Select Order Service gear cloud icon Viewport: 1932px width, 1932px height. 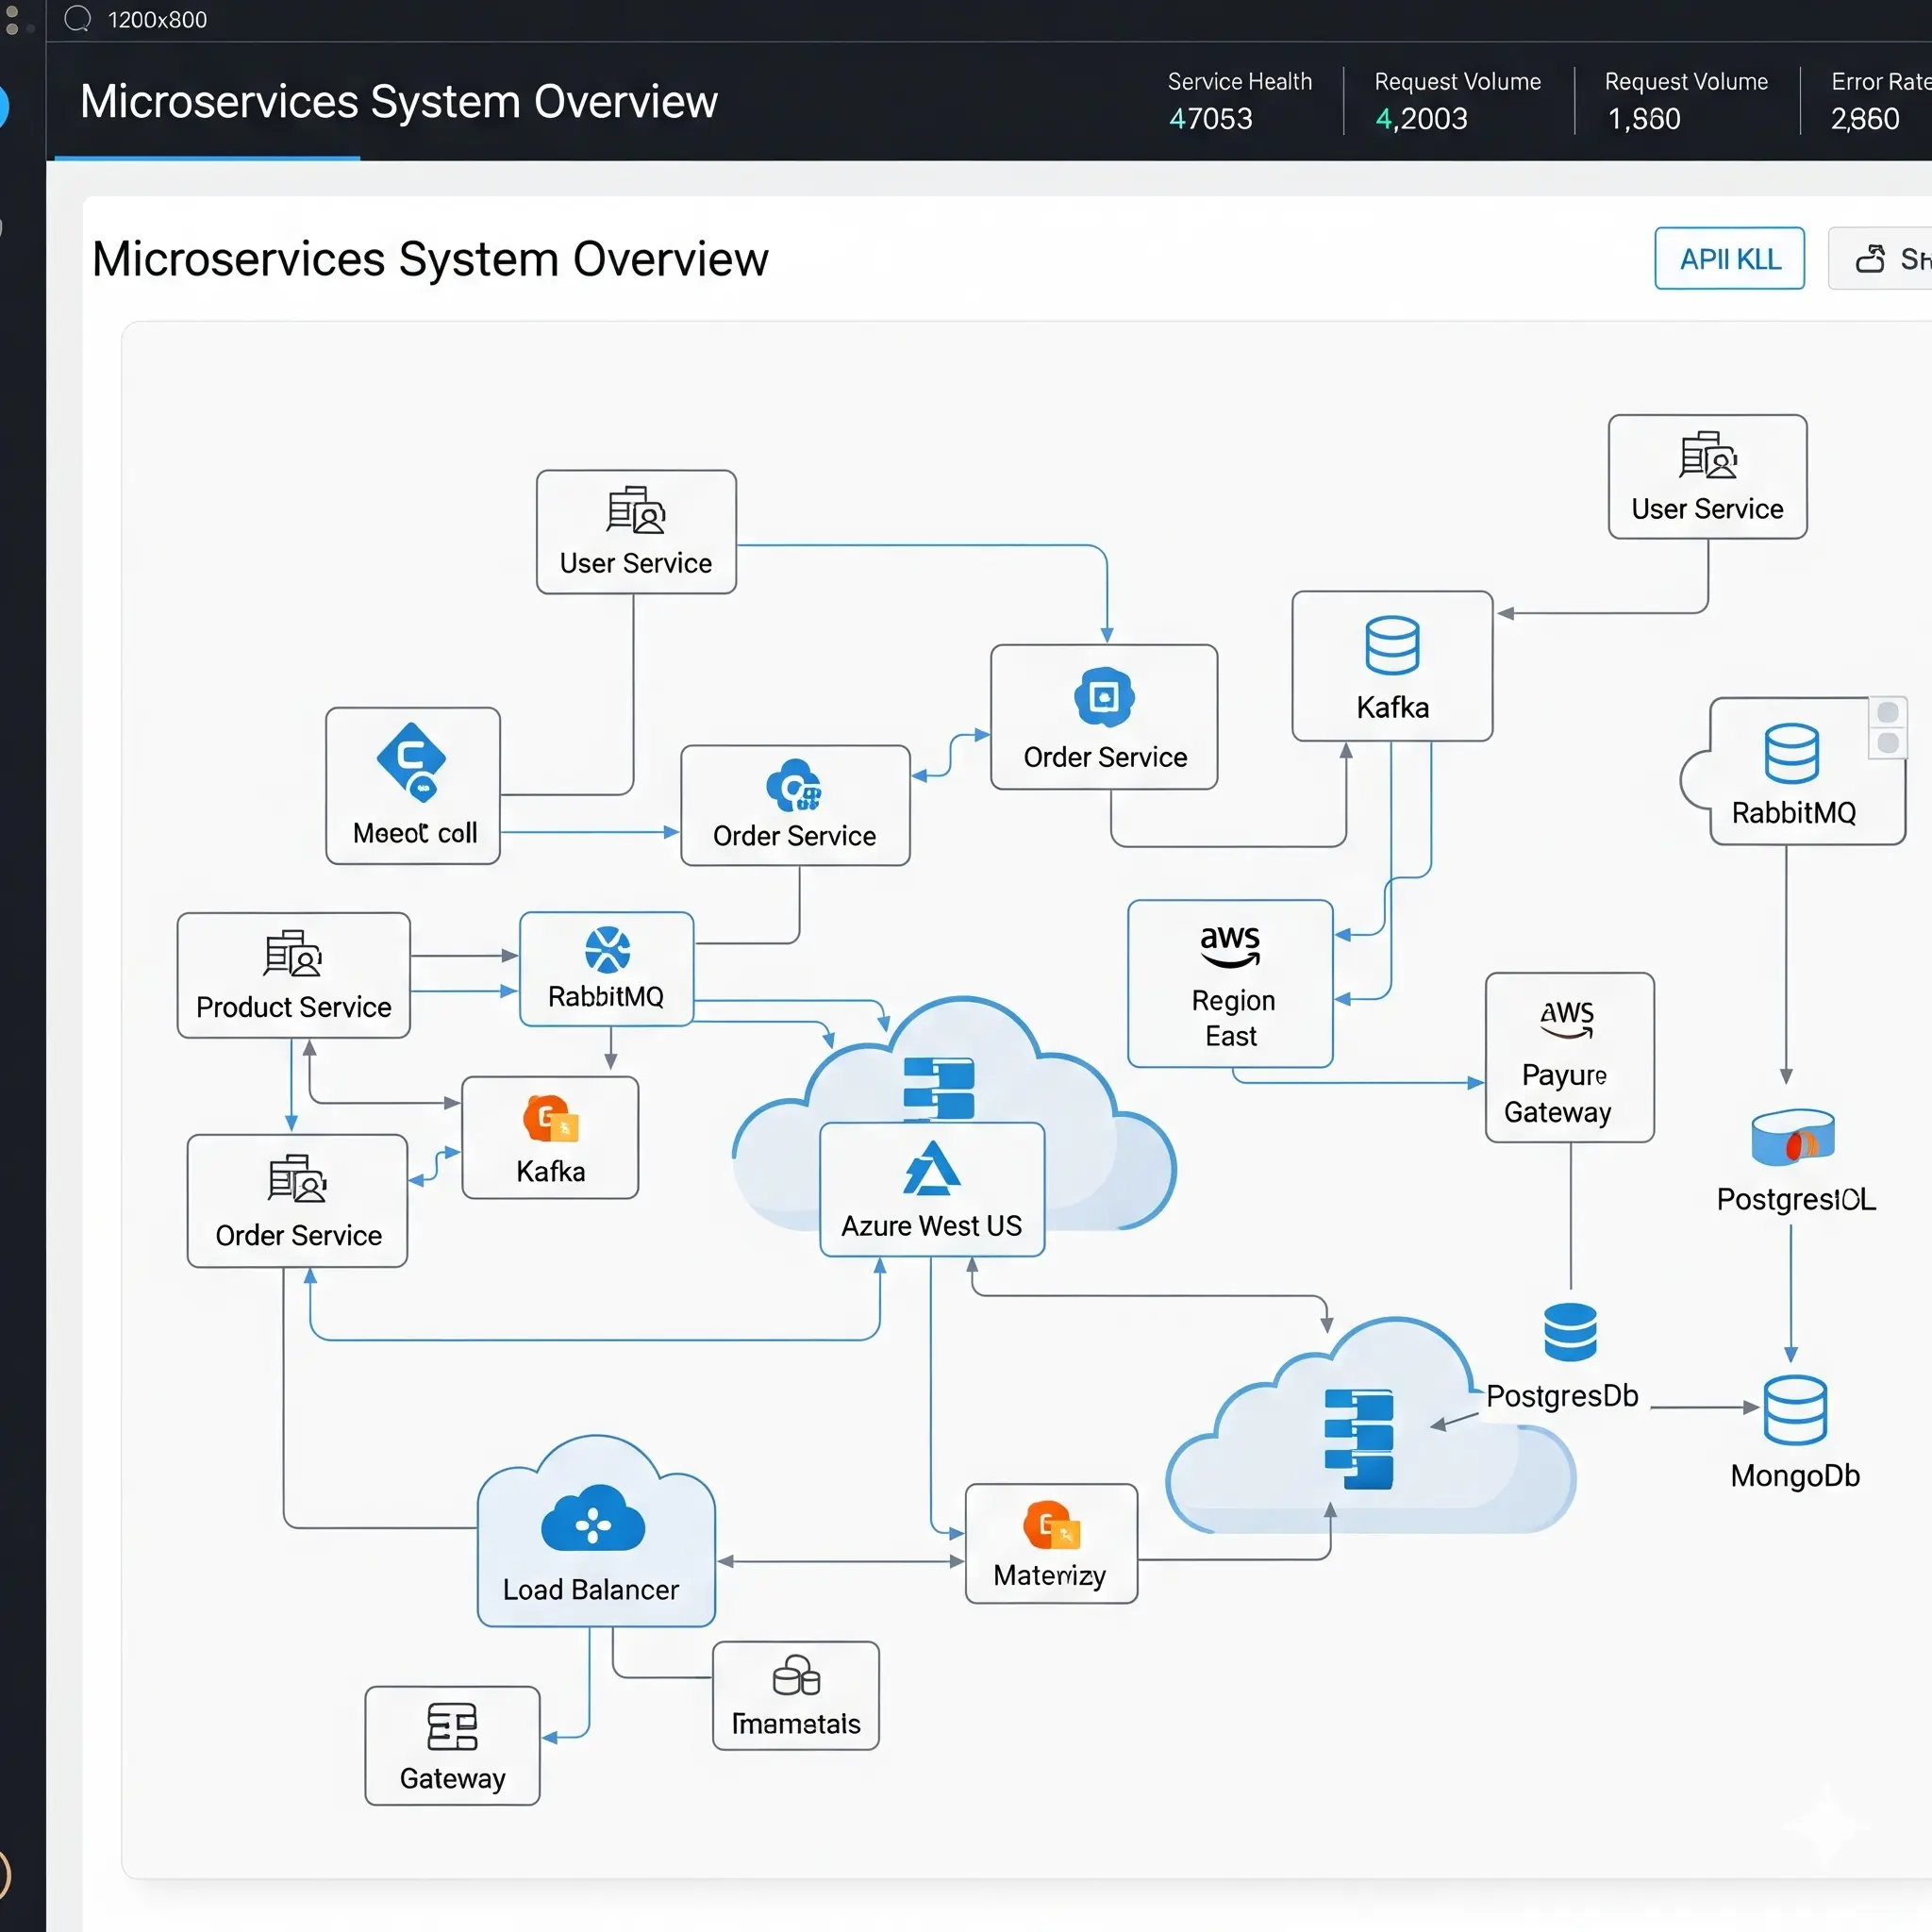(x=794, y=785)
